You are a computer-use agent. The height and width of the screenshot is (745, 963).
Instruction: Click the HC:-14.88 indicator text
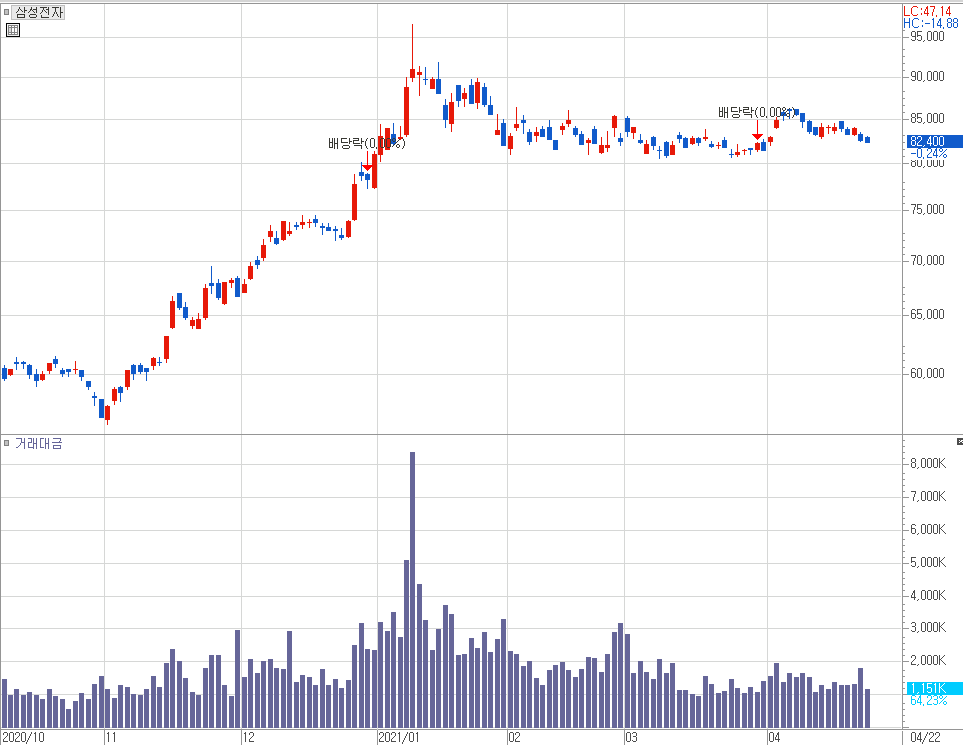[930, 23]
